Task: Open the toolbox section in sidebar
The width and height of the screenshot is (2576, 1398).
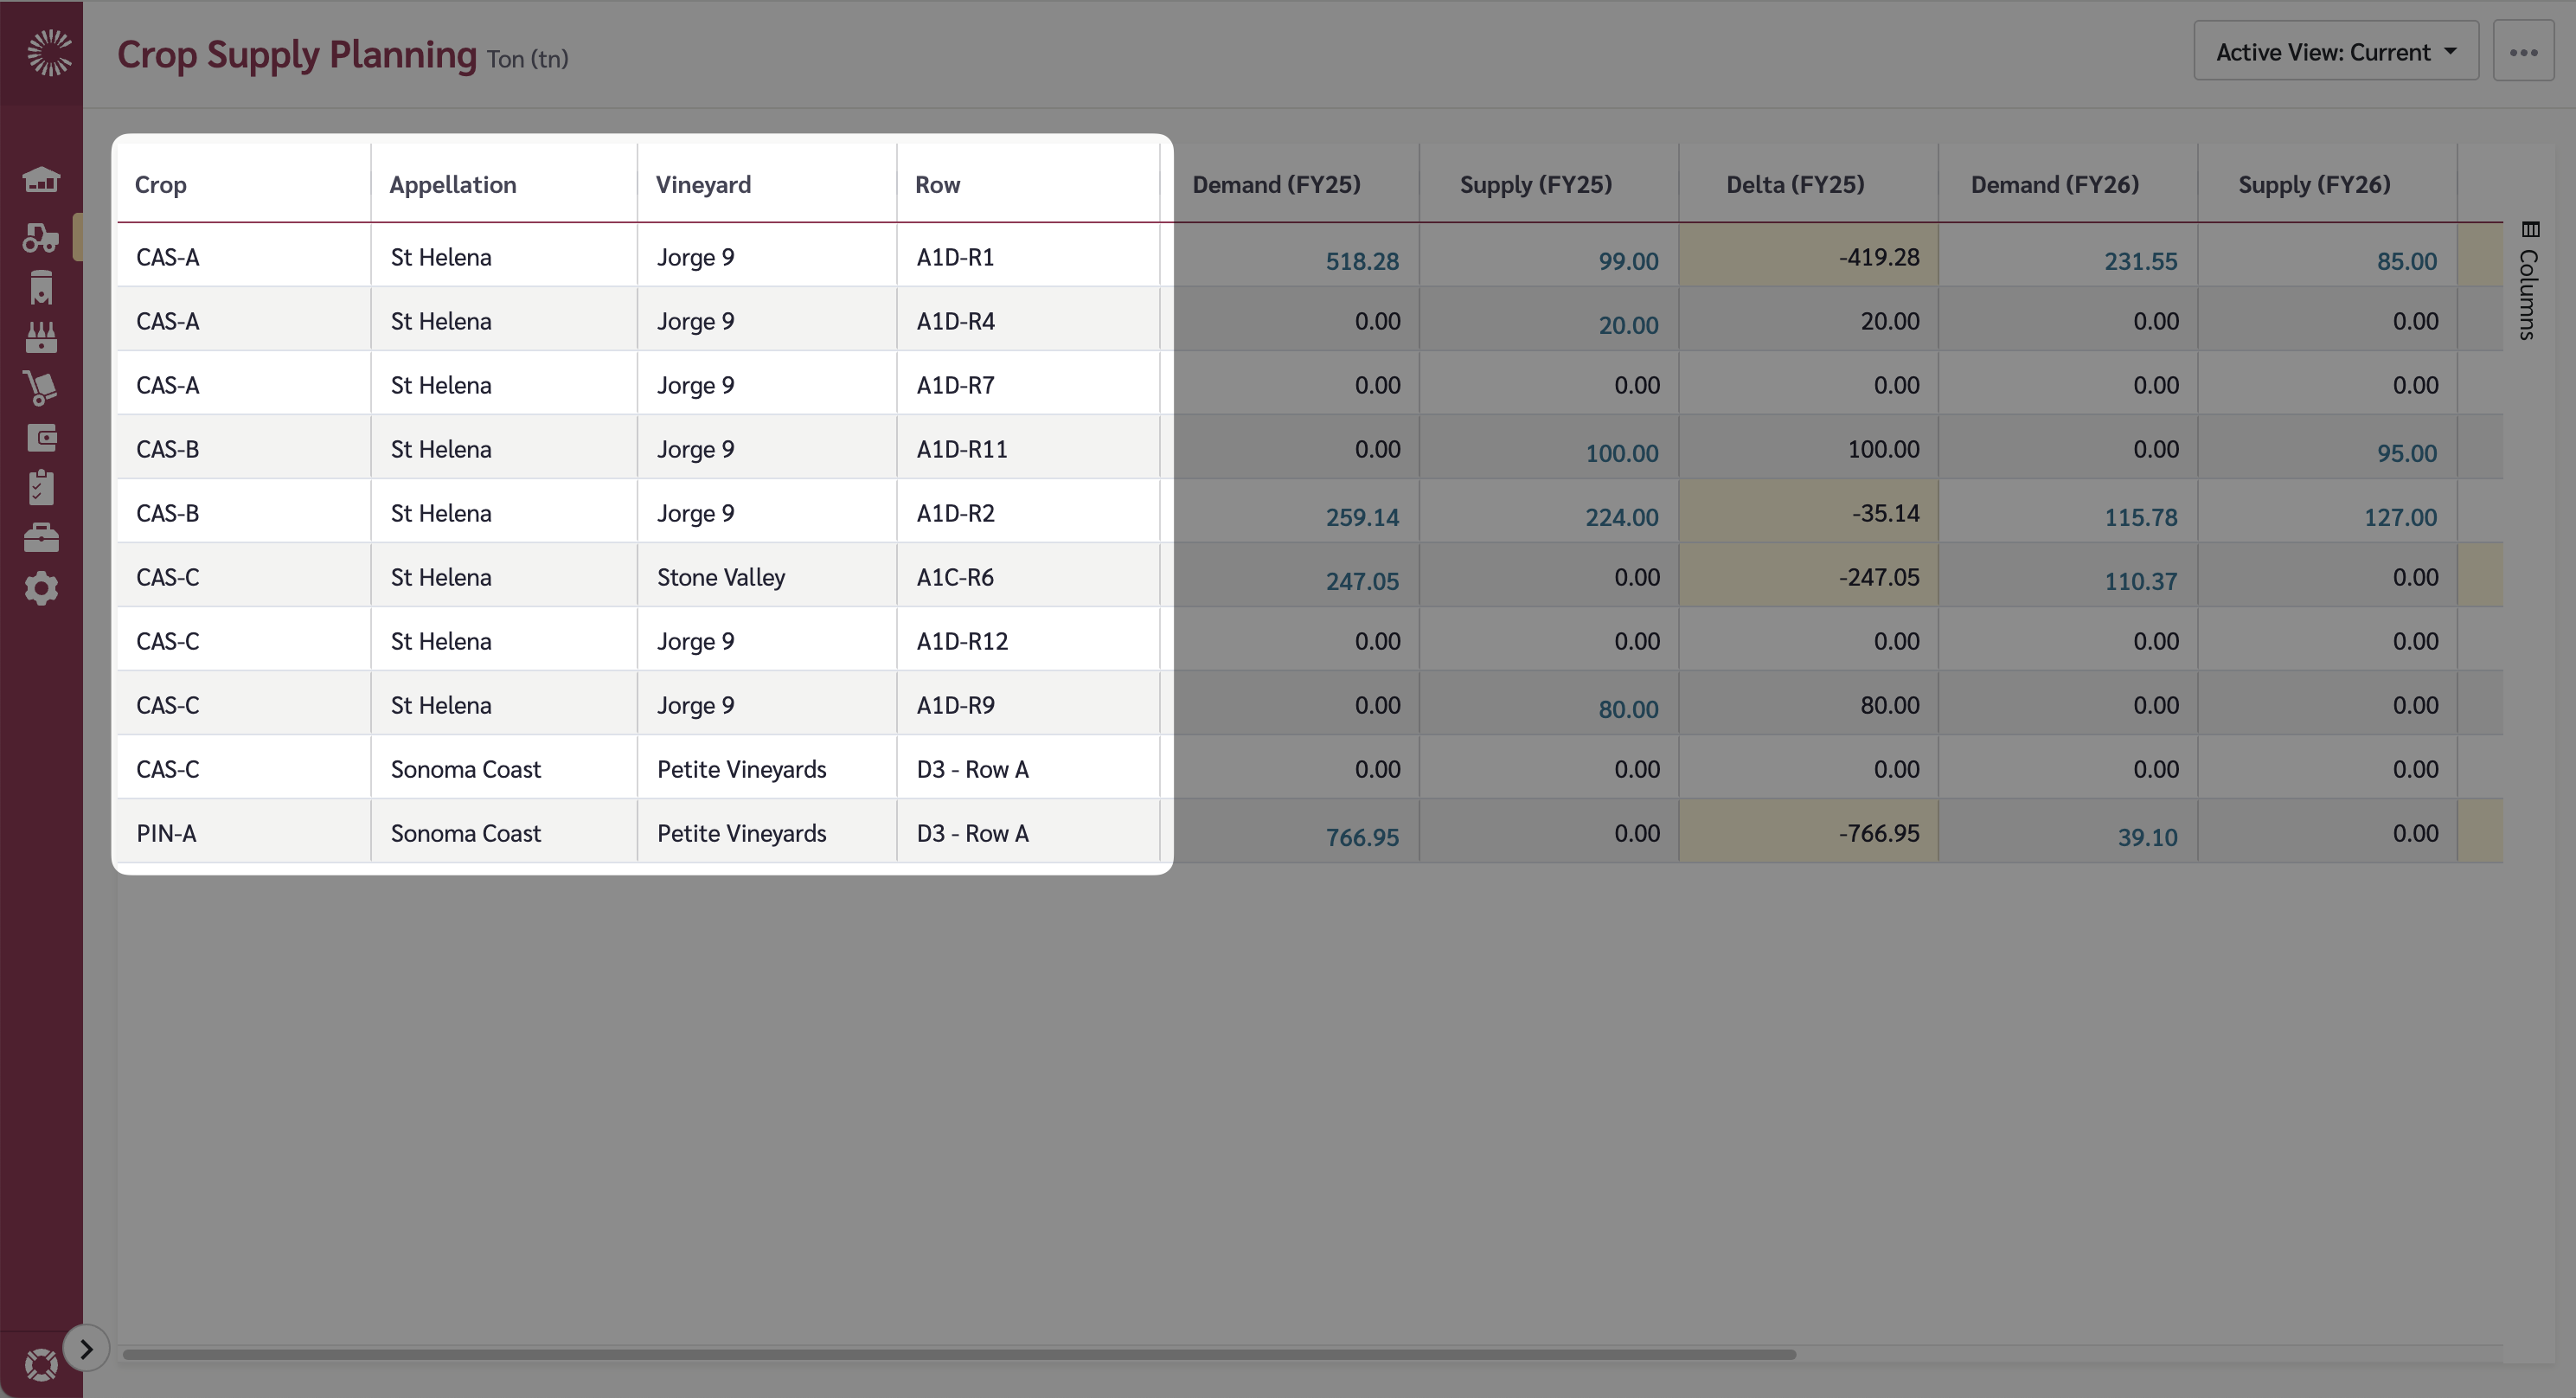Action: point(41,537)
